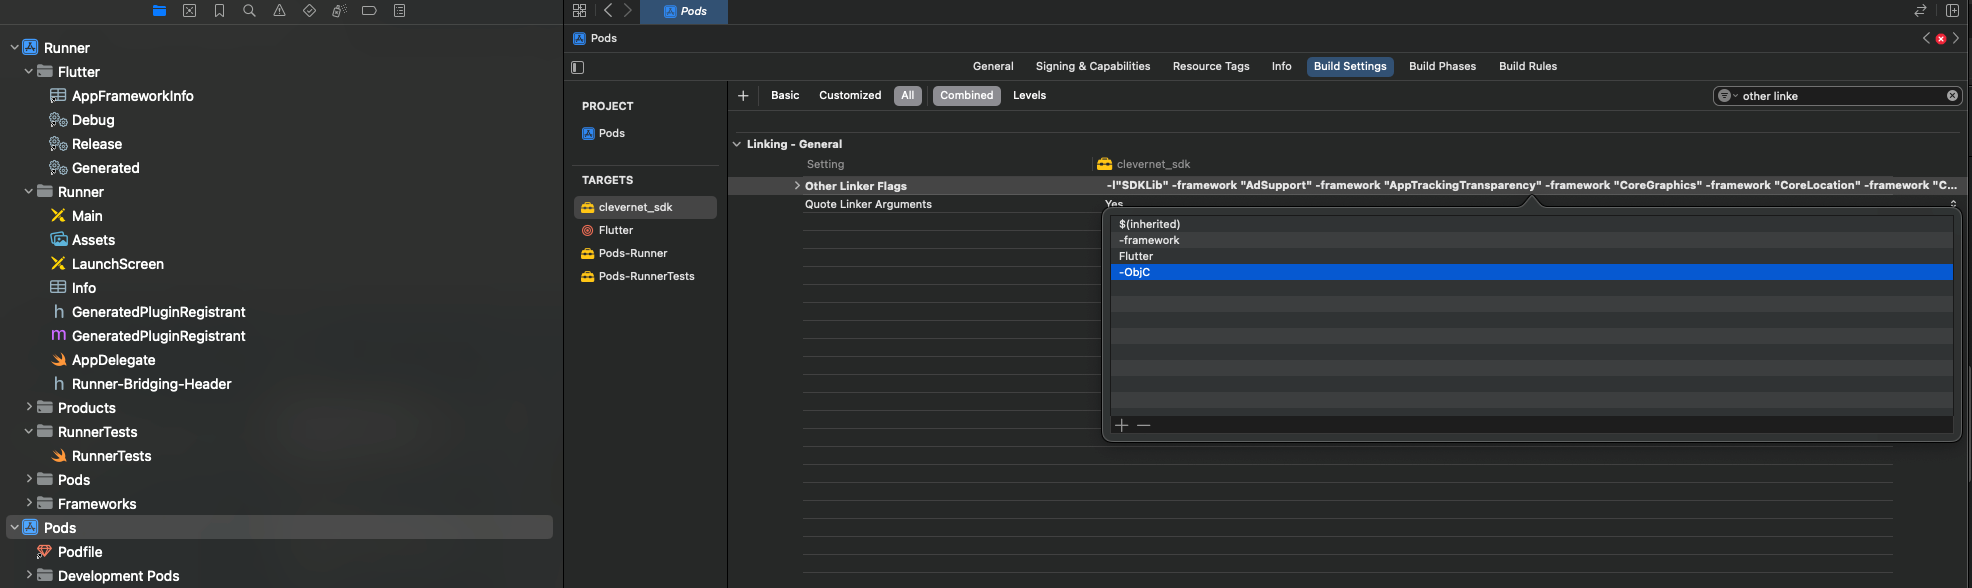Jump to the previous issue arrow

pos(1926,38)
